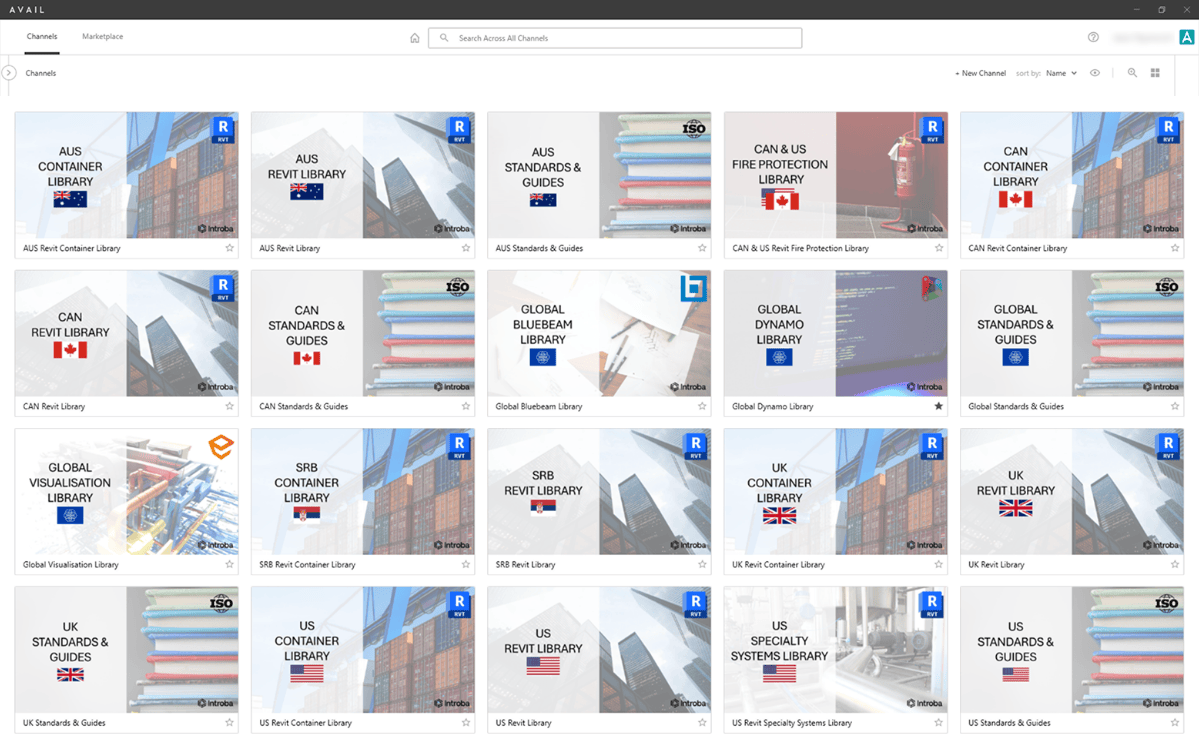This screenshot has width=1199, height=748.
Task: Select the 'UK Standards & Guides' caption
Action: pyautogui.click(x=64, y=723)
